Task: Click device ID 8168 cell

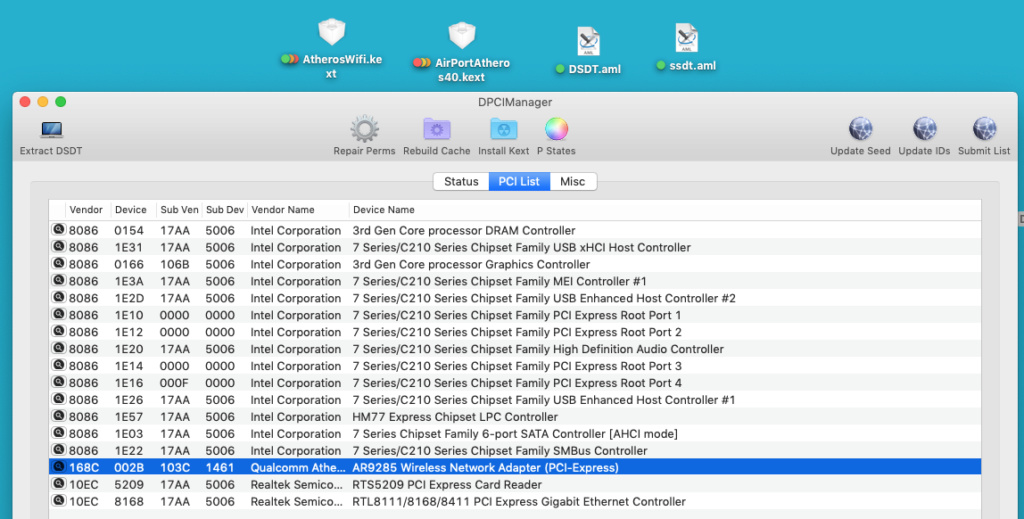Action: click(129, 501)
